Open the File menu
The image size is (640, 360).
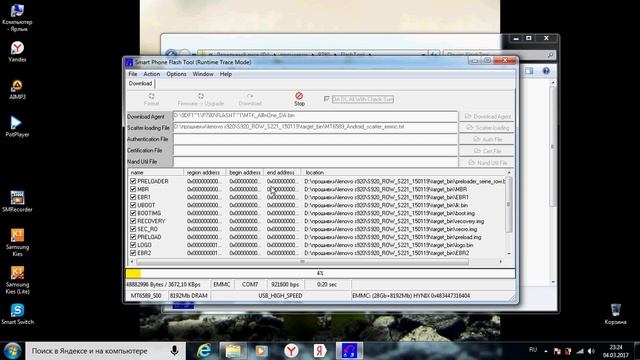[133, 74]
